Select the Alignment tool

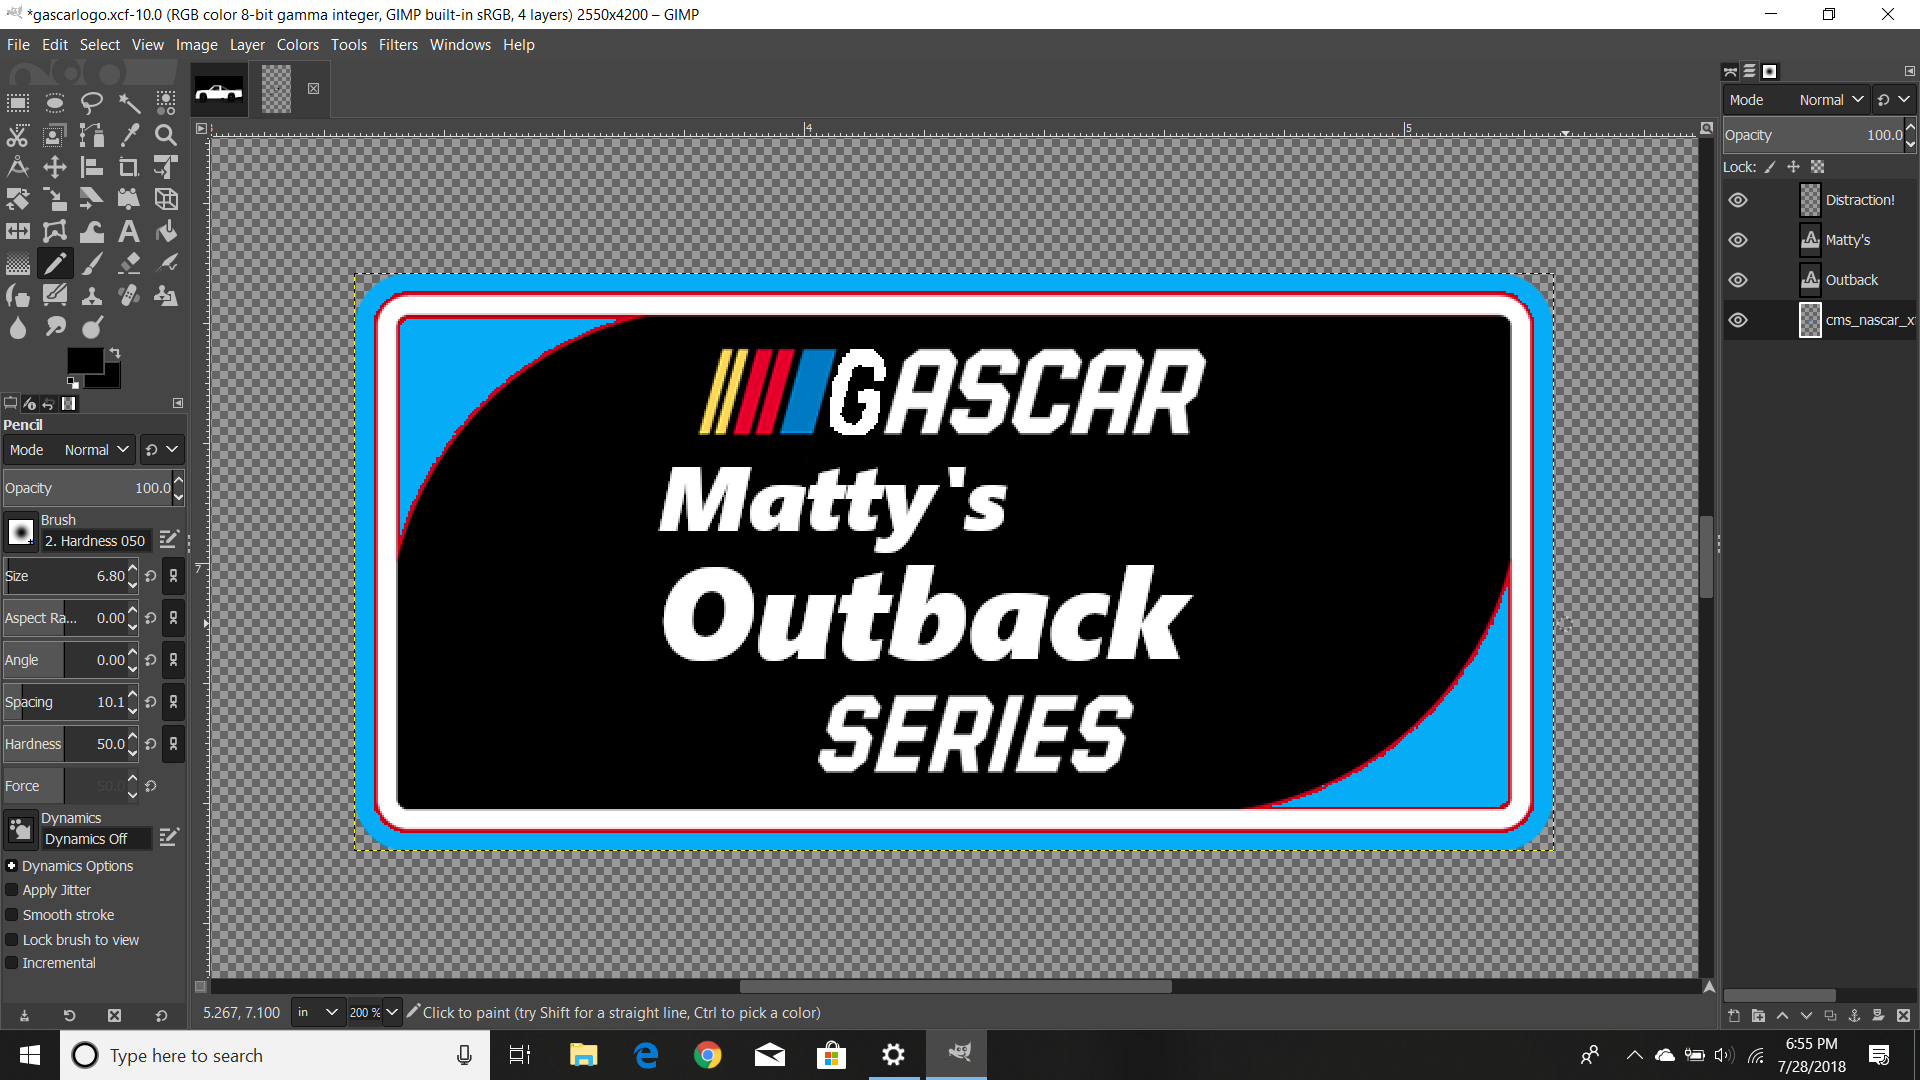[92, 167]
